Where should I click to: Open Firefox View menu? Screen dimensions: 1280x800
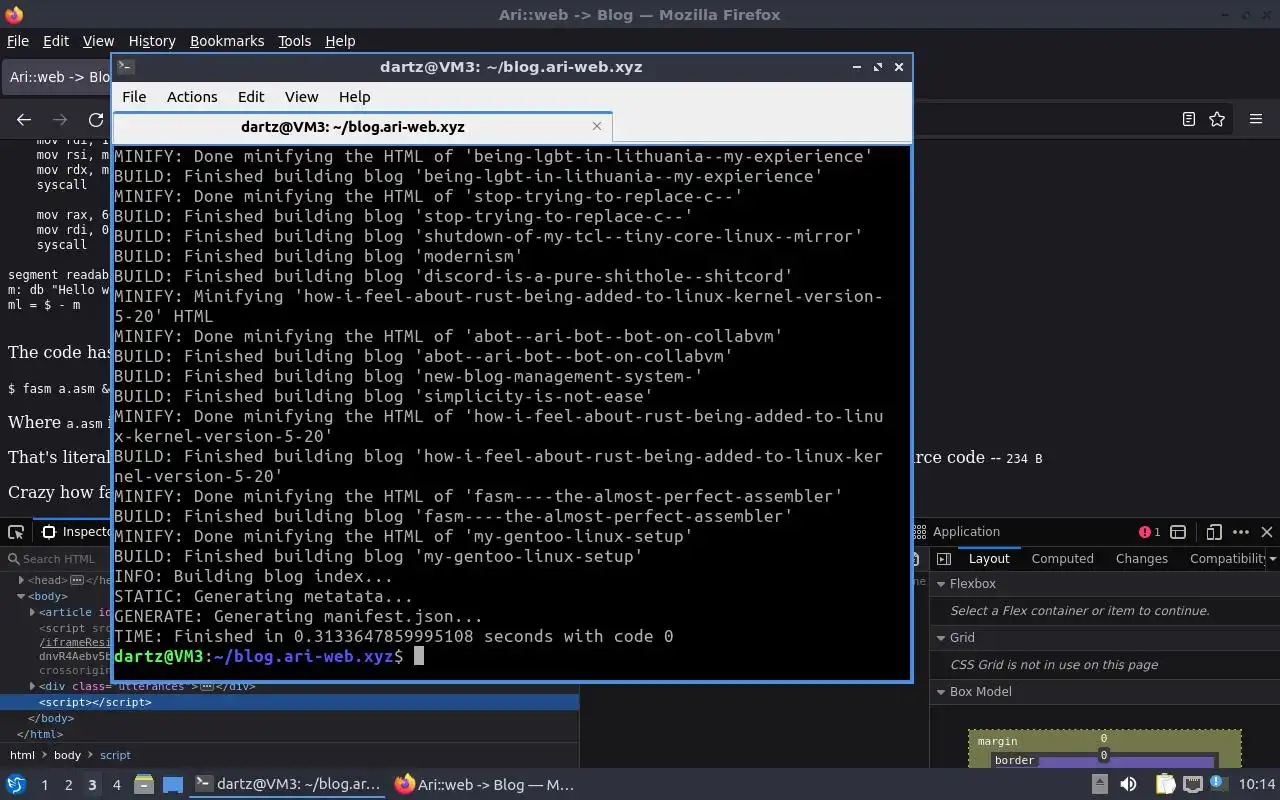tap(98, 41)
